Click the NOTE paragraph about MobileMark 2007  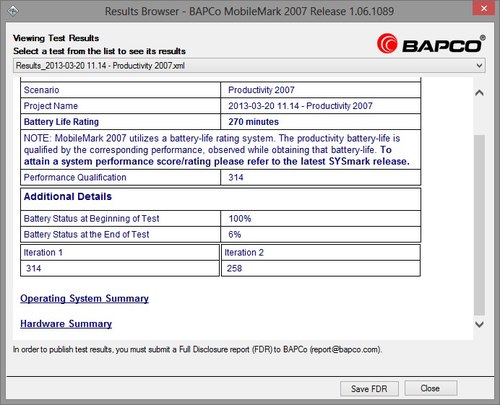[217, 150]
